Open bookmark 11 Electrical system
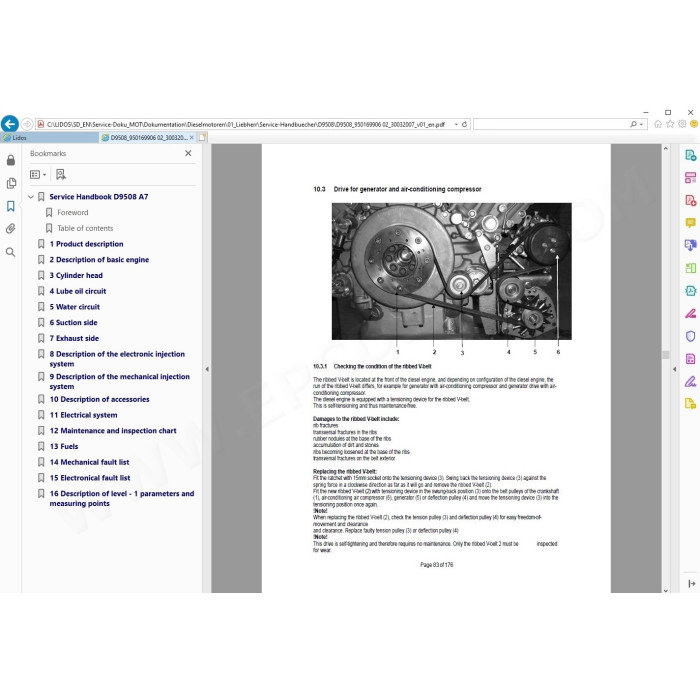The image size is (700, 700). 83,415
